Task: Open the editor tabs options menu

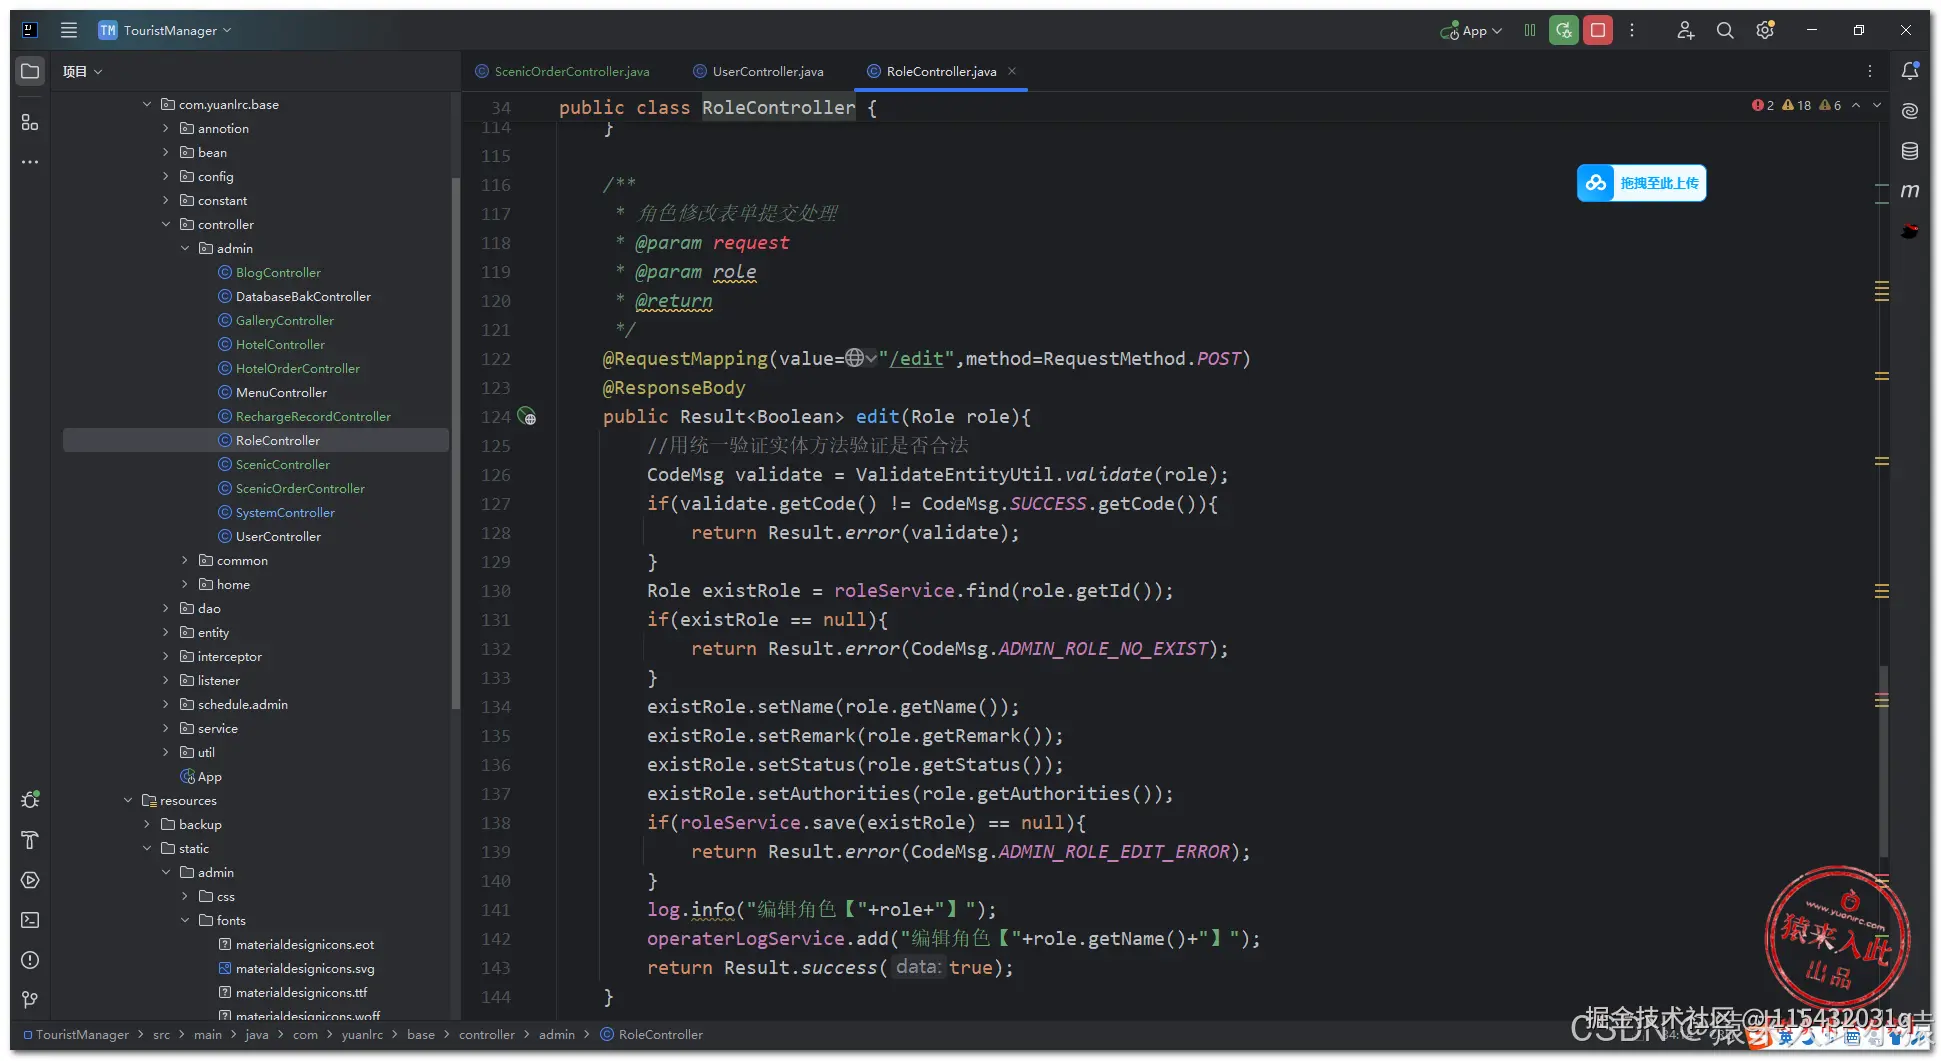Action: [1869, 71]
